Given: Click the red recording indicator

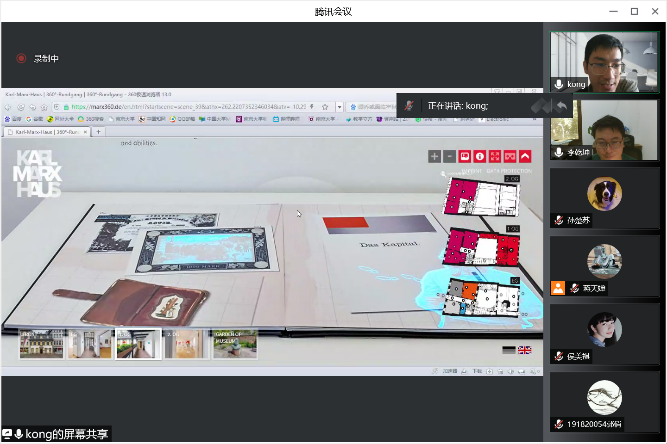Looking at the screenshot, I should pos(21,59).
